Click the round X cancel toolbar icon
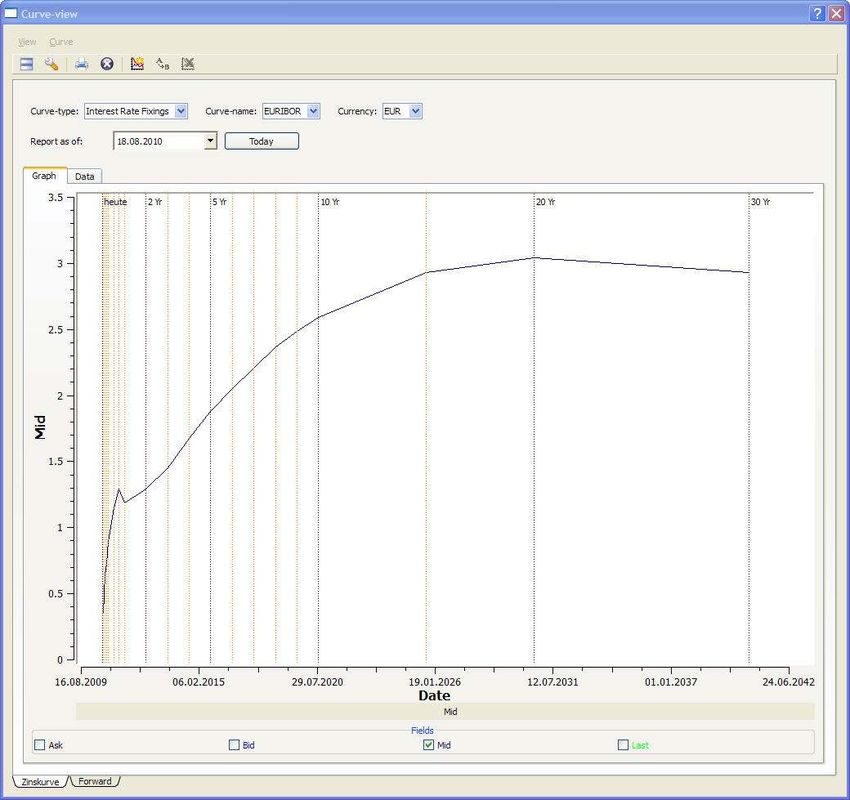 107,64
